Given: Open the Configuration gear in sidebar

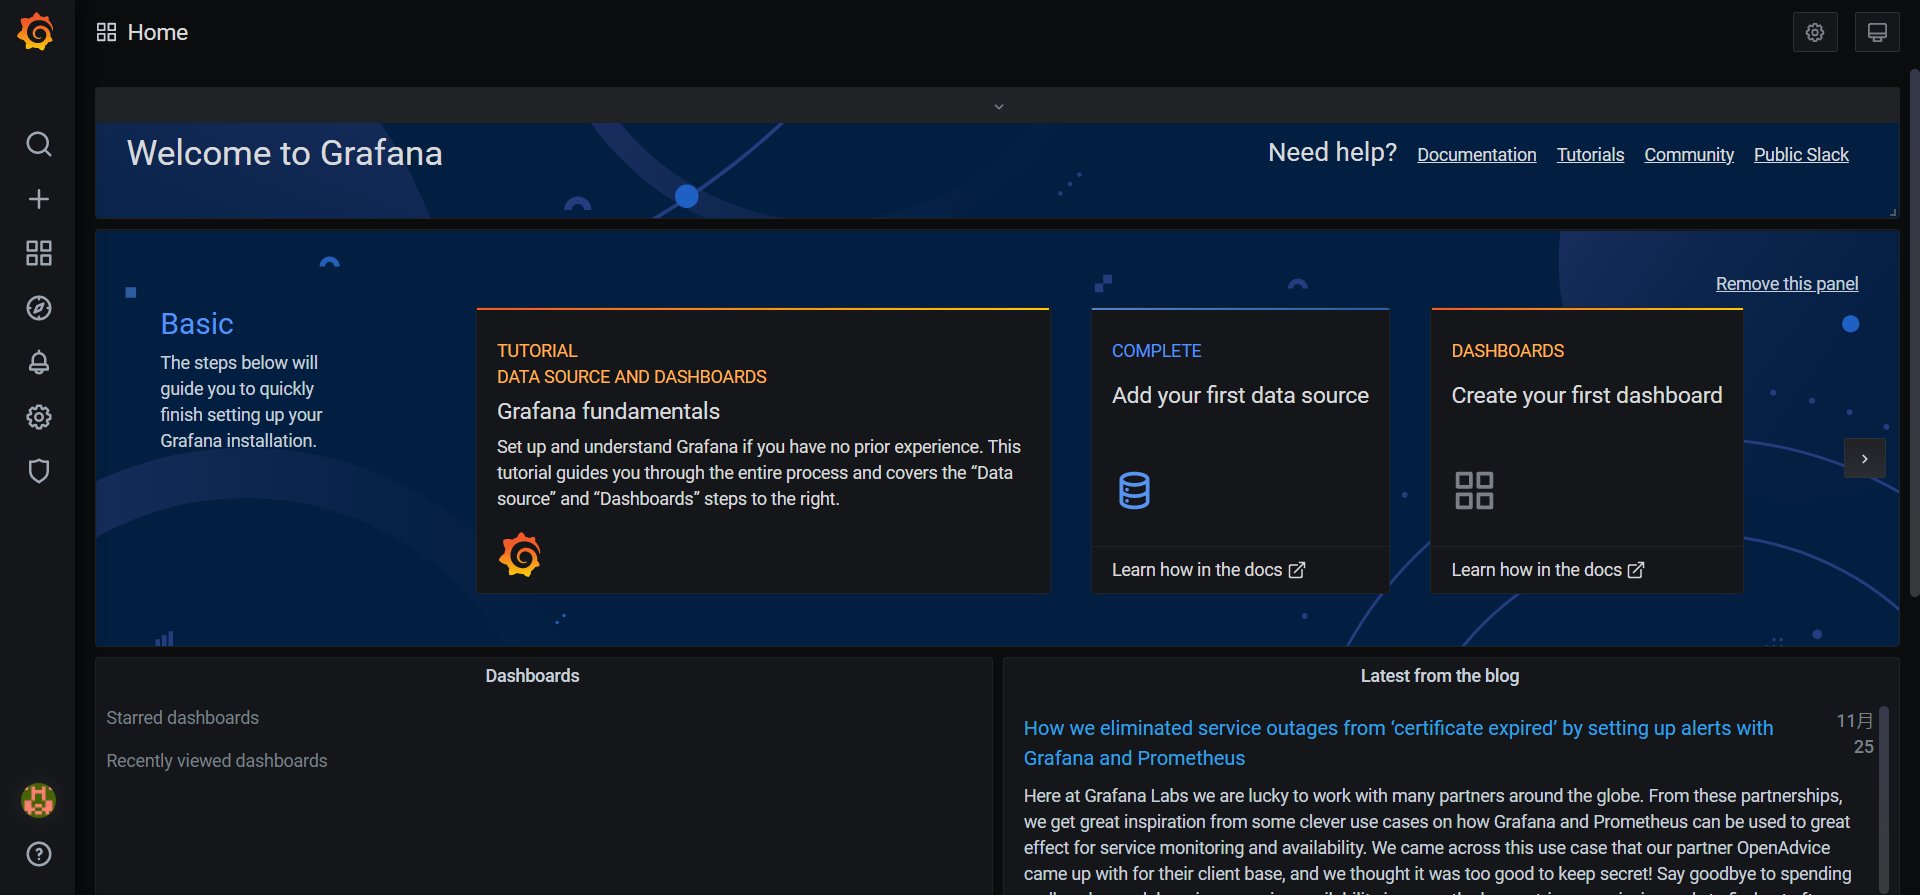Looking at the screenshot, I should tap(38, 416).
